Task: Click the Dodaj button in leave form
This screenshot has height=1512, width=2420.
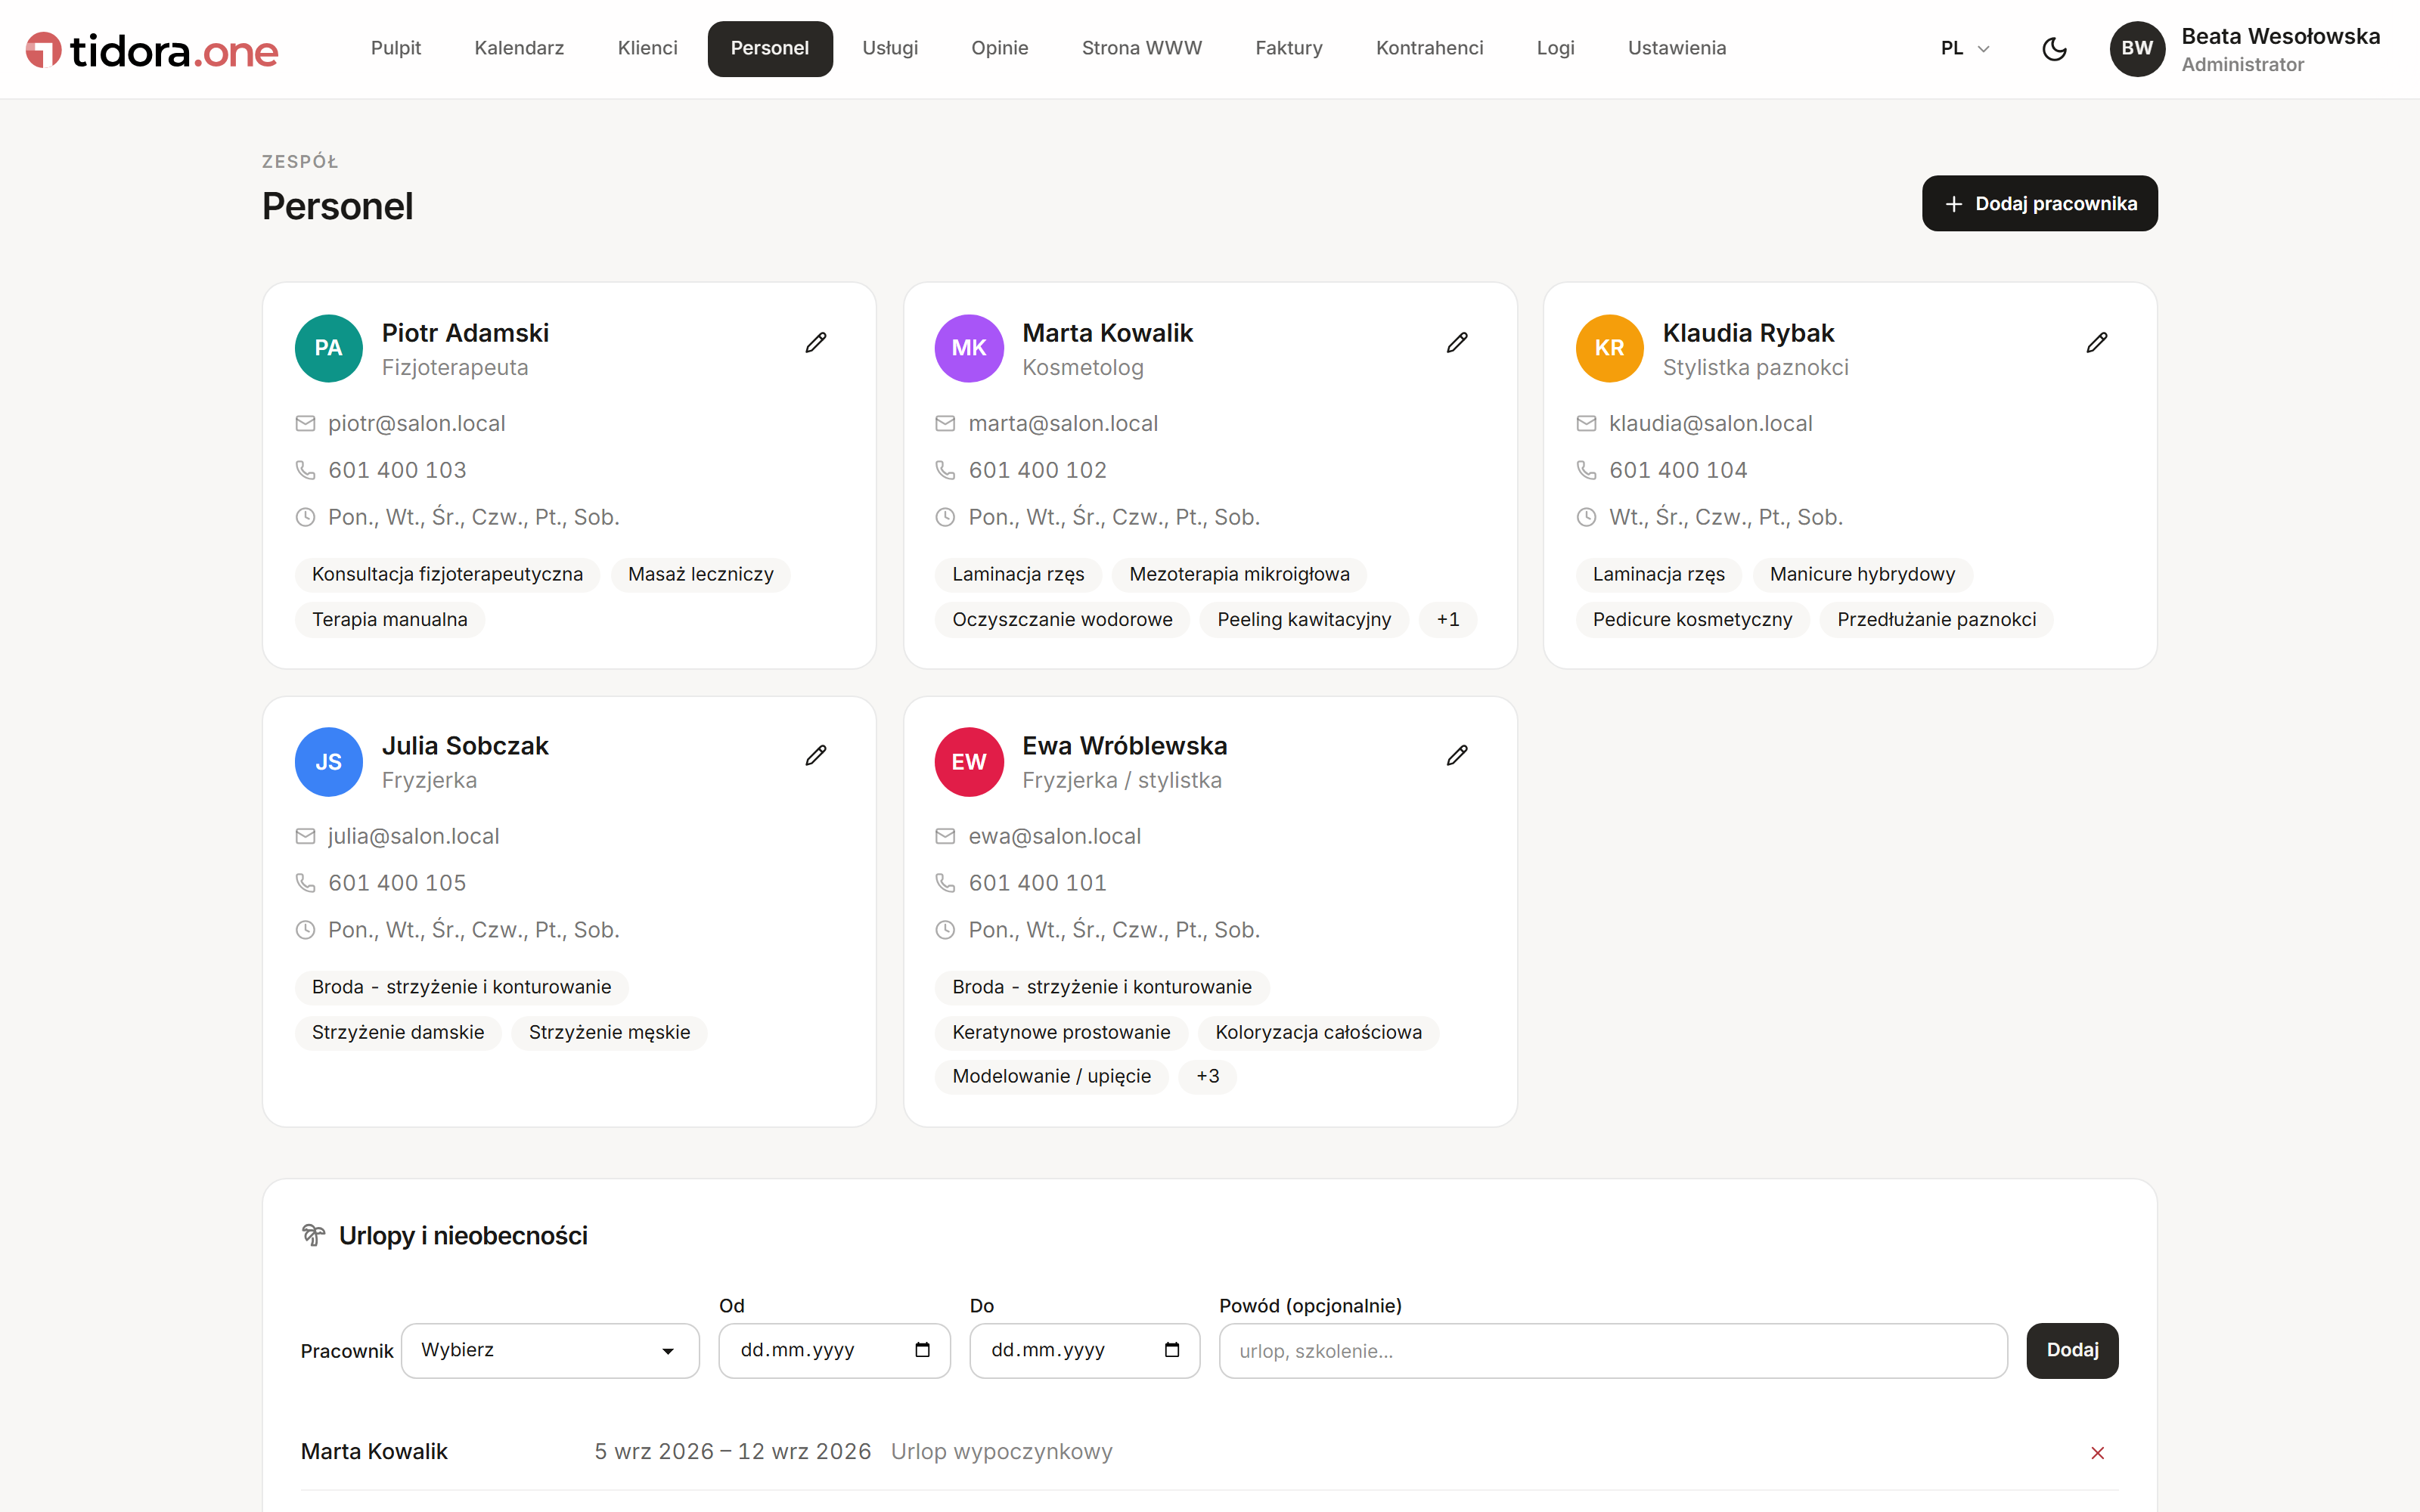Action: [2072, 1350]
